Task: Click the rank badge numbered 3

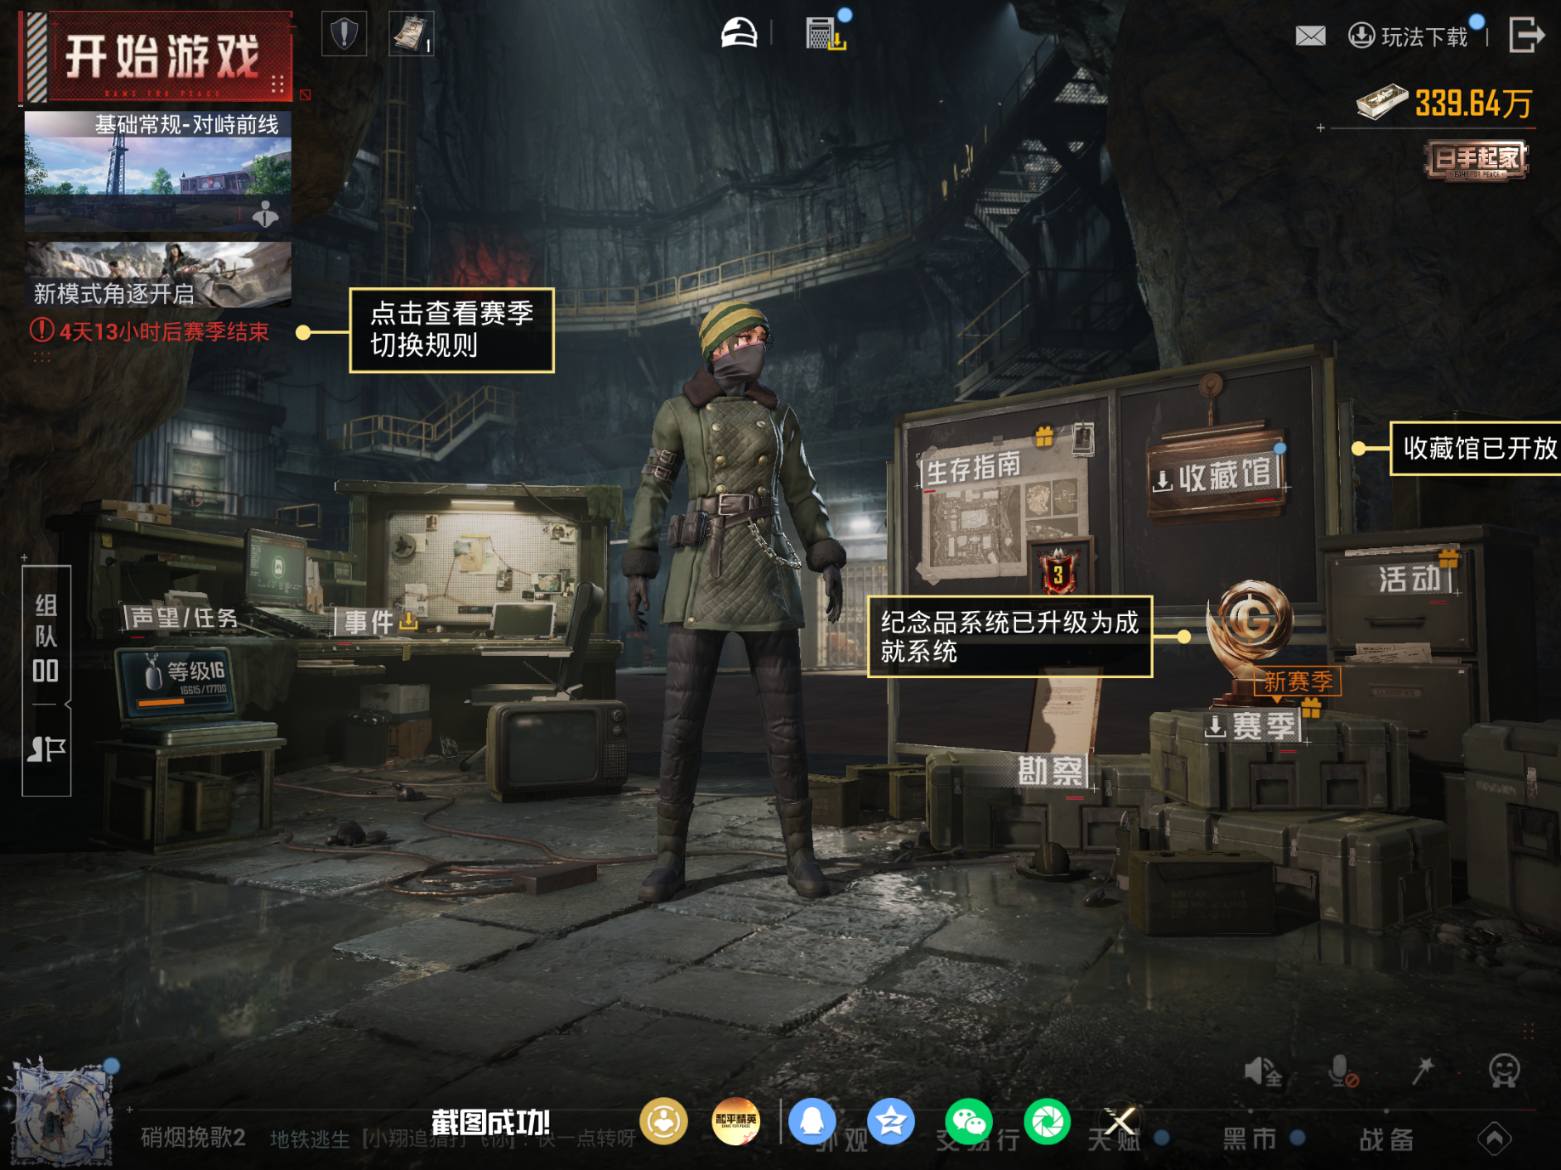Action: pyautogui.click(x=1058, y=573)
